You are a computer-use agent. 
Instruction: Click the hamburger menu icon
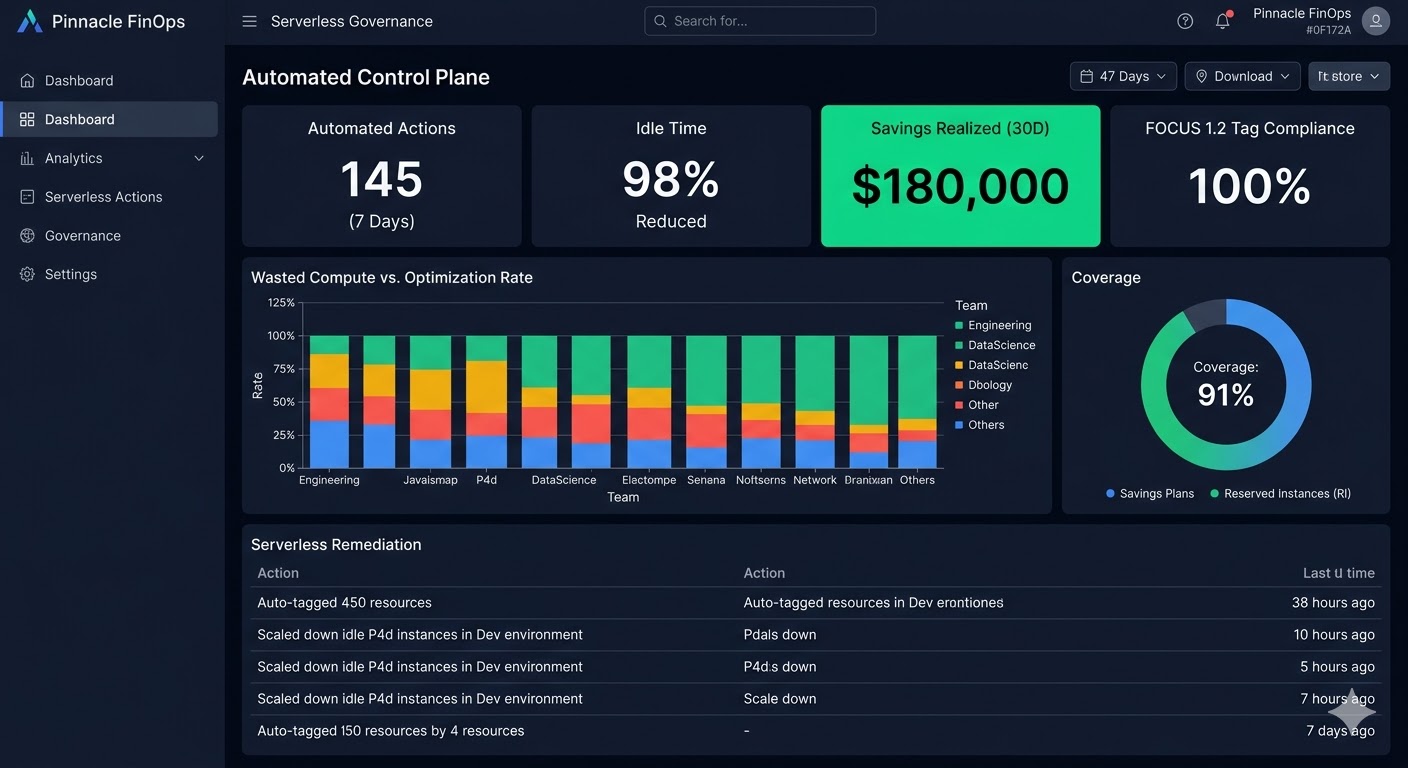tap(250, 21)
